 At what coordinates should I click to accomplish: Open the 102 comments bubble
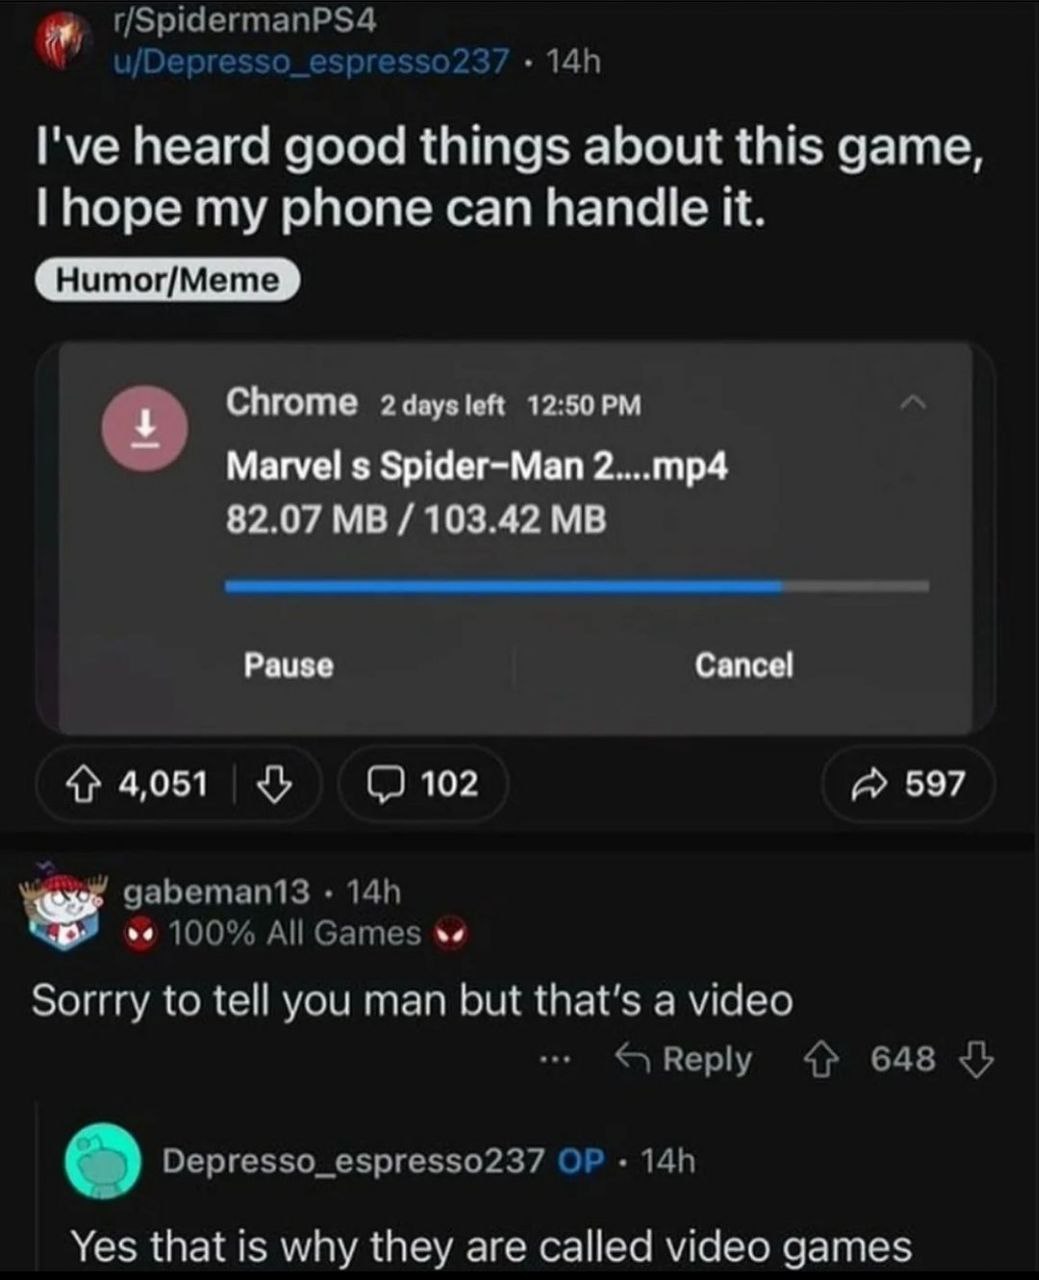tap(422, 783)
